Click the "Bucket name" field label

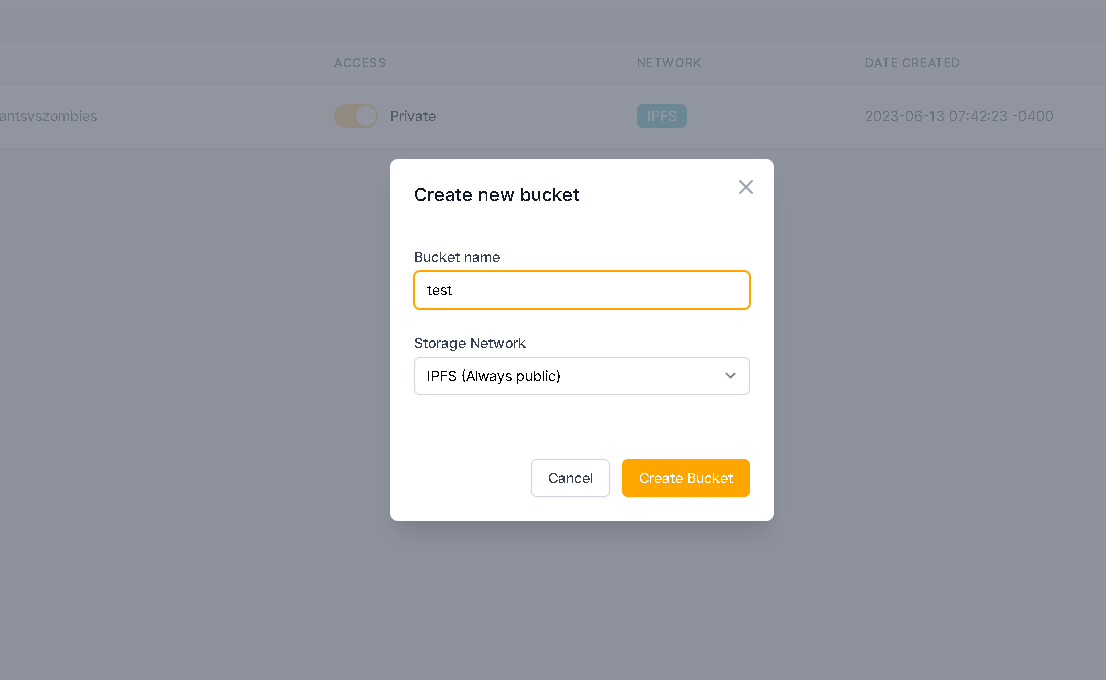[457, 257]
